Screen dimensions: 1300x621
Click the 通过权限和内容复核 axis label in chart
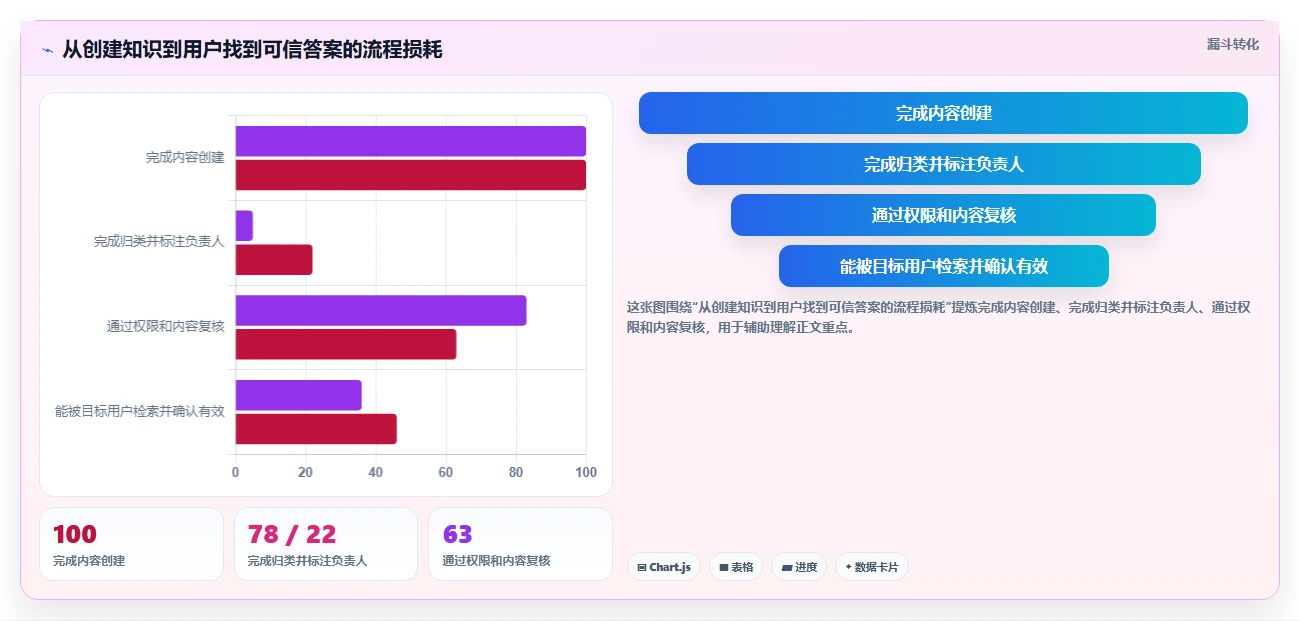(x=166, y=326)
